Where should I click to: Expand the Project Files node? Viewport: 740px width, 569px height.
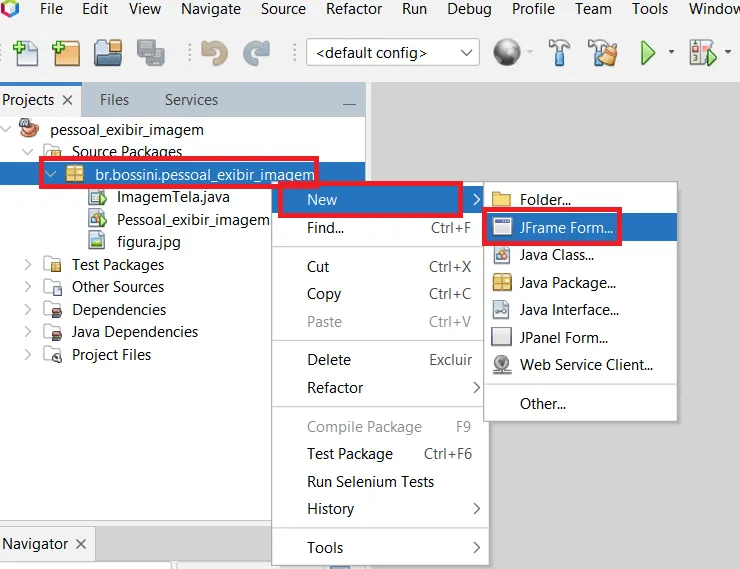(x=28, y=354)
